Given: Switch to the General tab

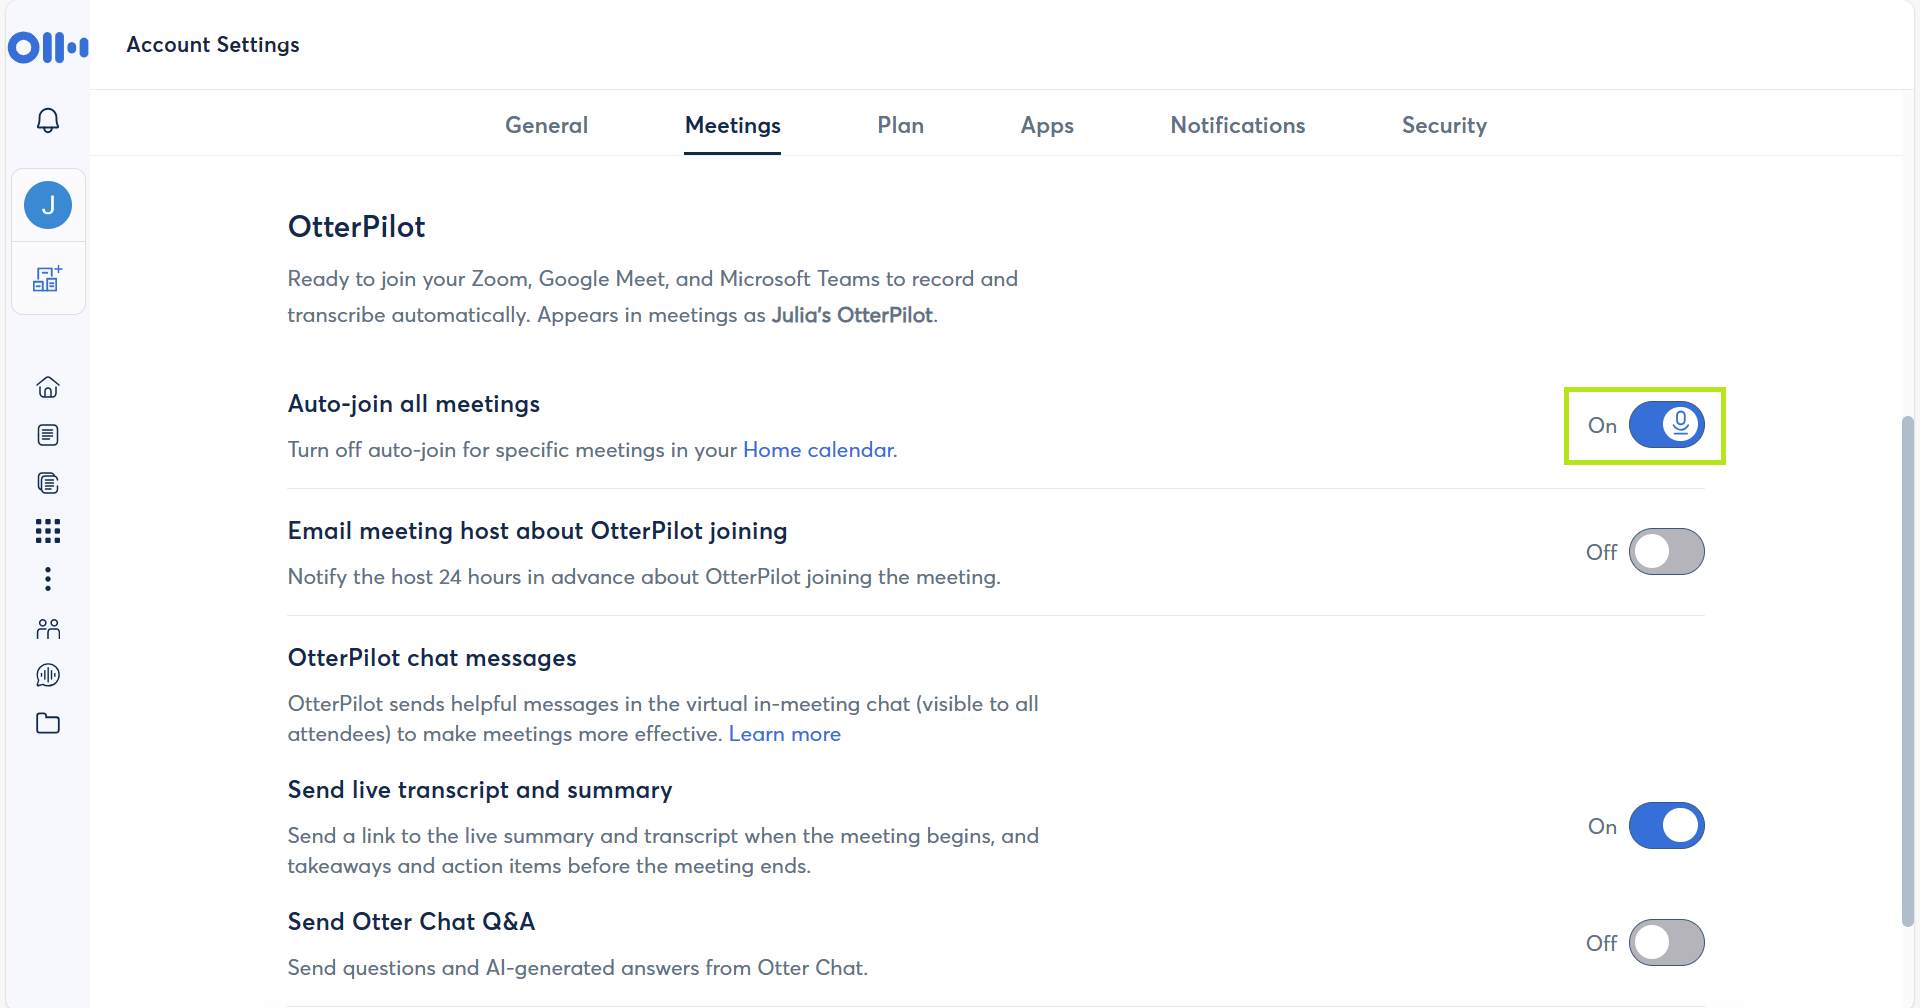Looking at the screenshot, I should click(546, 126).
